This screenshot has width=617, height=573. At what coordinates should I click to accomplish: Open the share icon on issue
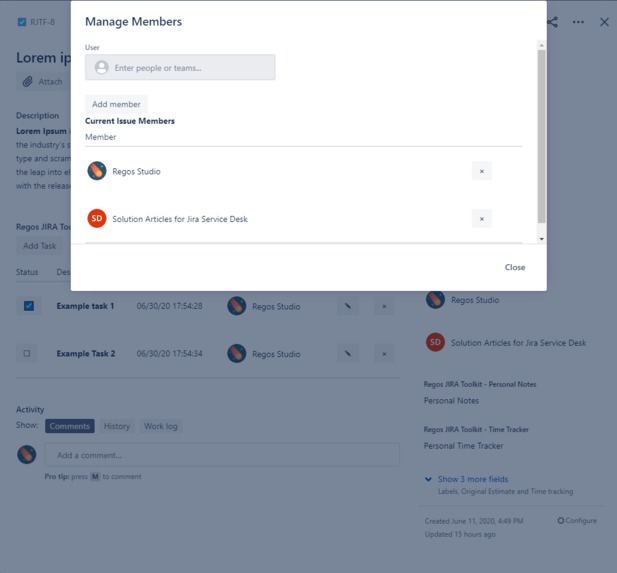click(x=552, y=22)
